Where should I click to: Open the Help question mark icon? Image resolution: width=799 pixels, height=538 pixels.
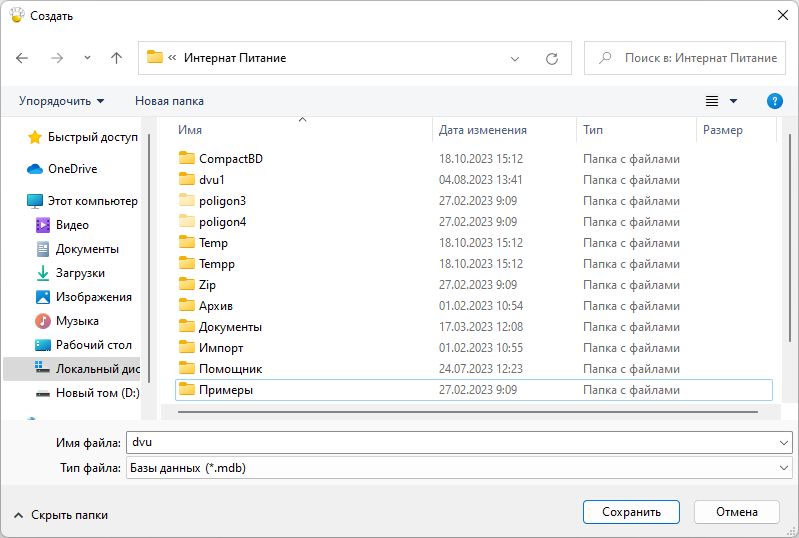(x=774, y=101)
